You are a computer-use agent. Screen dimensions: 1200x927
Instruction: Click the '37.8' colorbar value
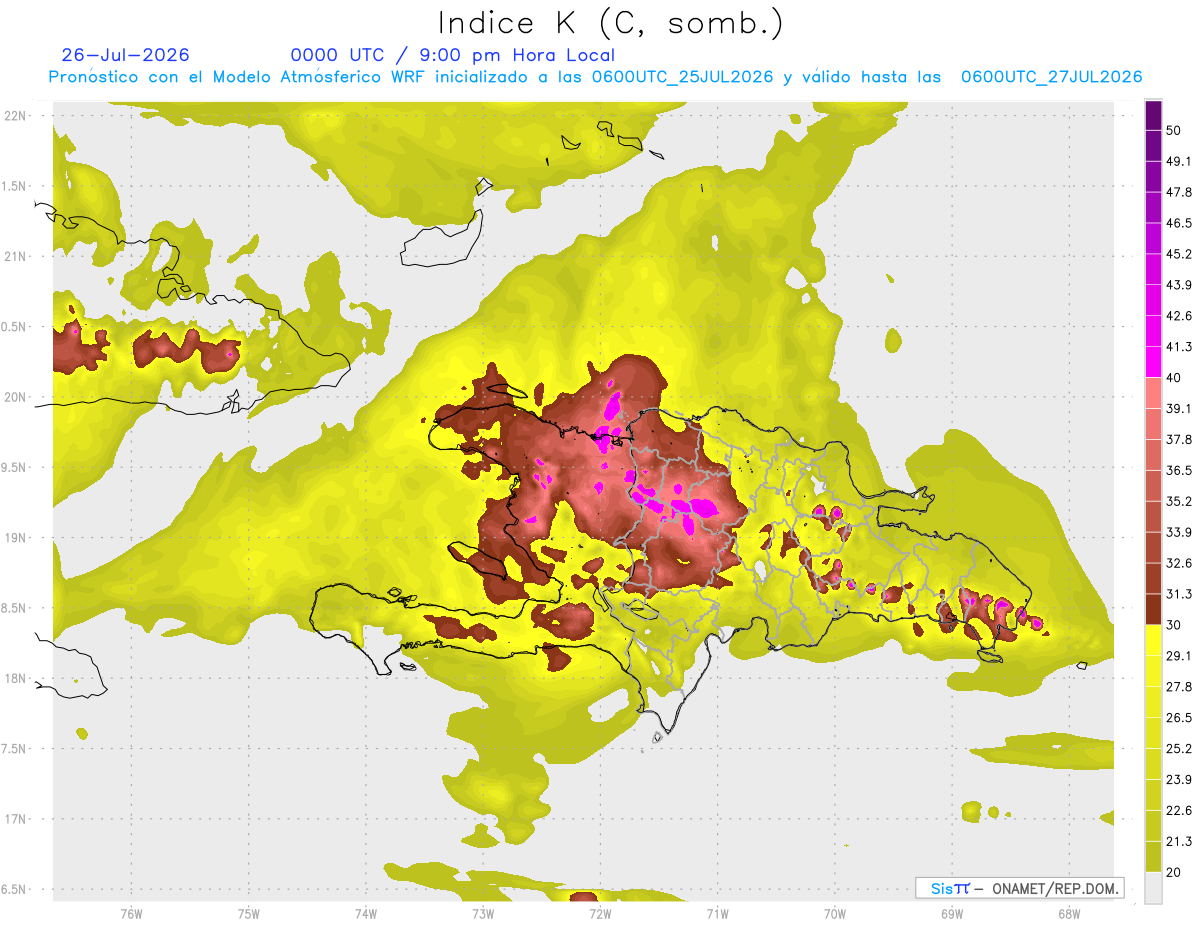1179,439
